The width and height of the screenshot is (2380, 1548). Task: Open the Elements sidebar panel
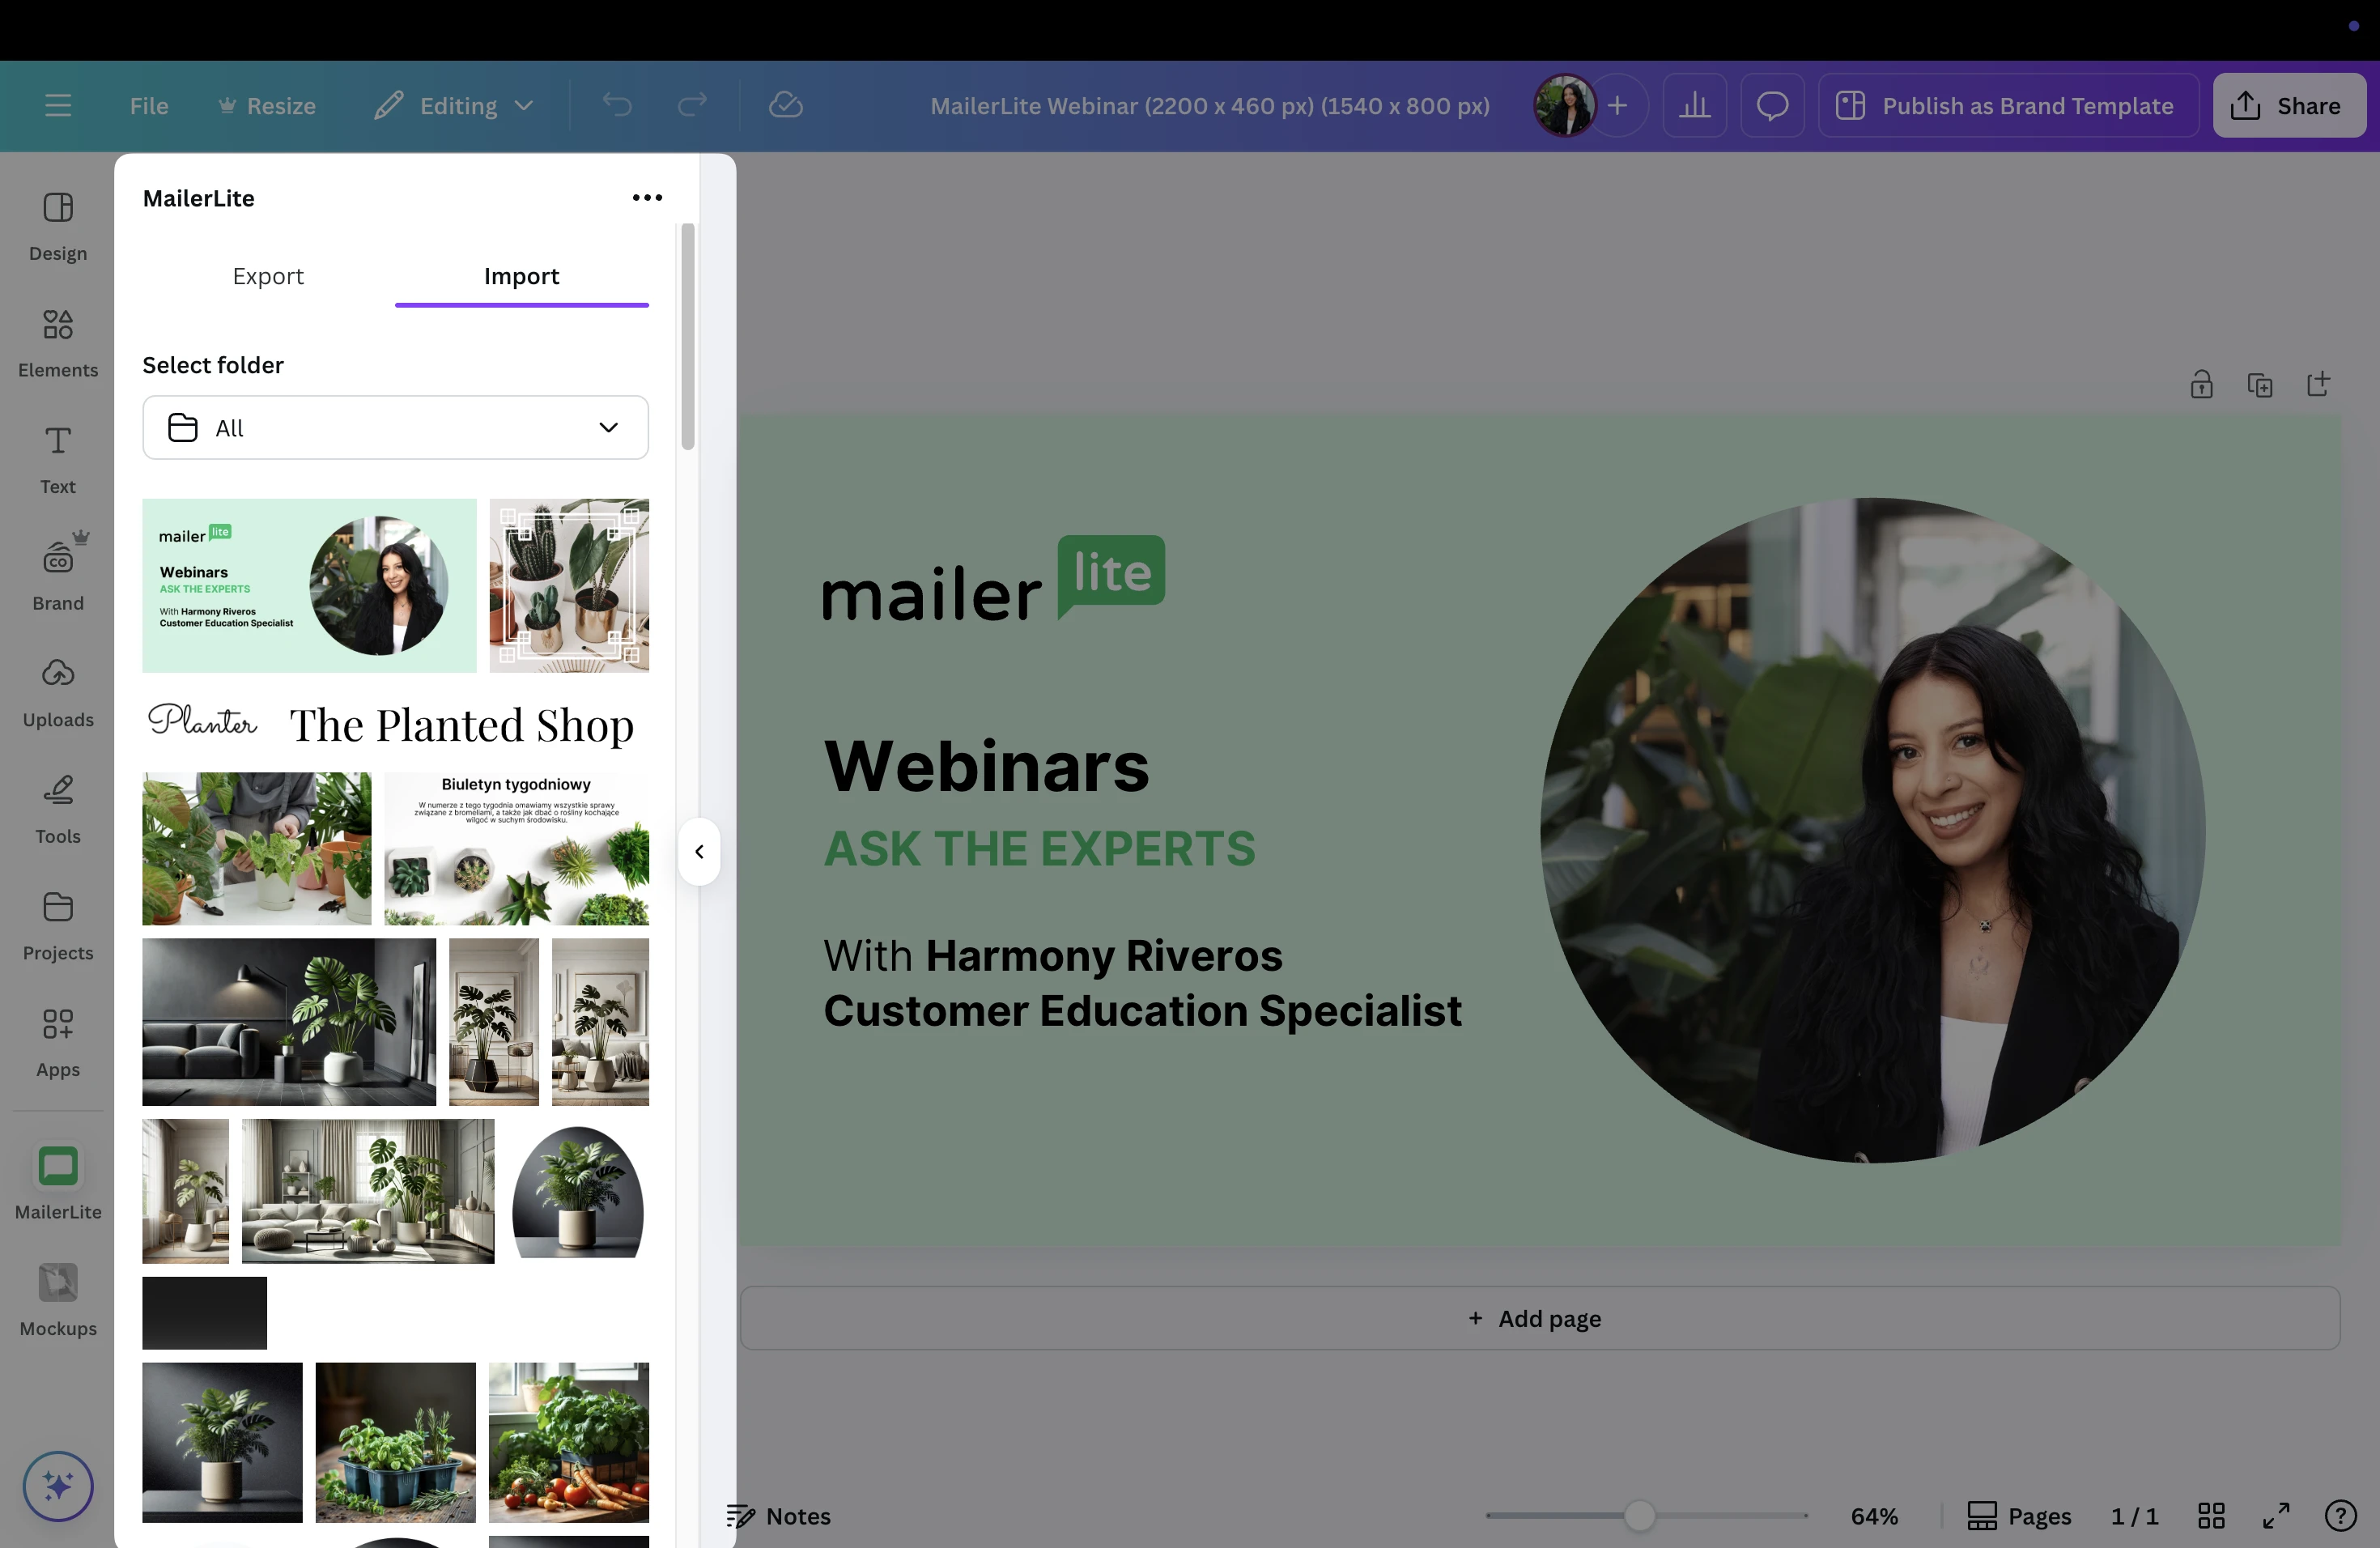click(x=58, y=343)
